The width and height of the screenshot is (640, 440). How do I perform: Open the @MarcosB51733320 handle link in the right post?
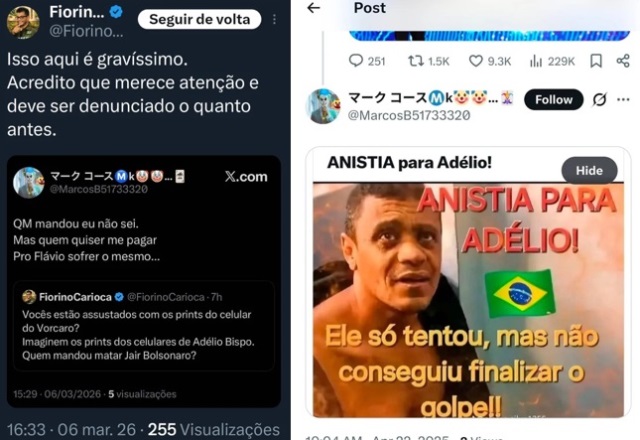point(409,116)
